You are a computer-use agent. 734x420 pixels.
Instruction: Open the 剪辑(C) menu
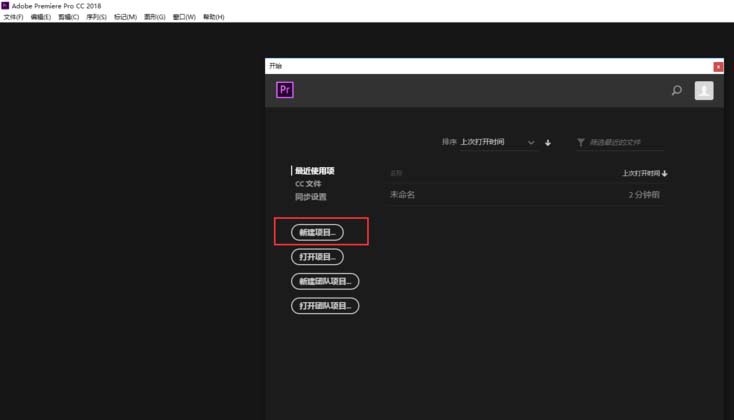click(68, 17)
